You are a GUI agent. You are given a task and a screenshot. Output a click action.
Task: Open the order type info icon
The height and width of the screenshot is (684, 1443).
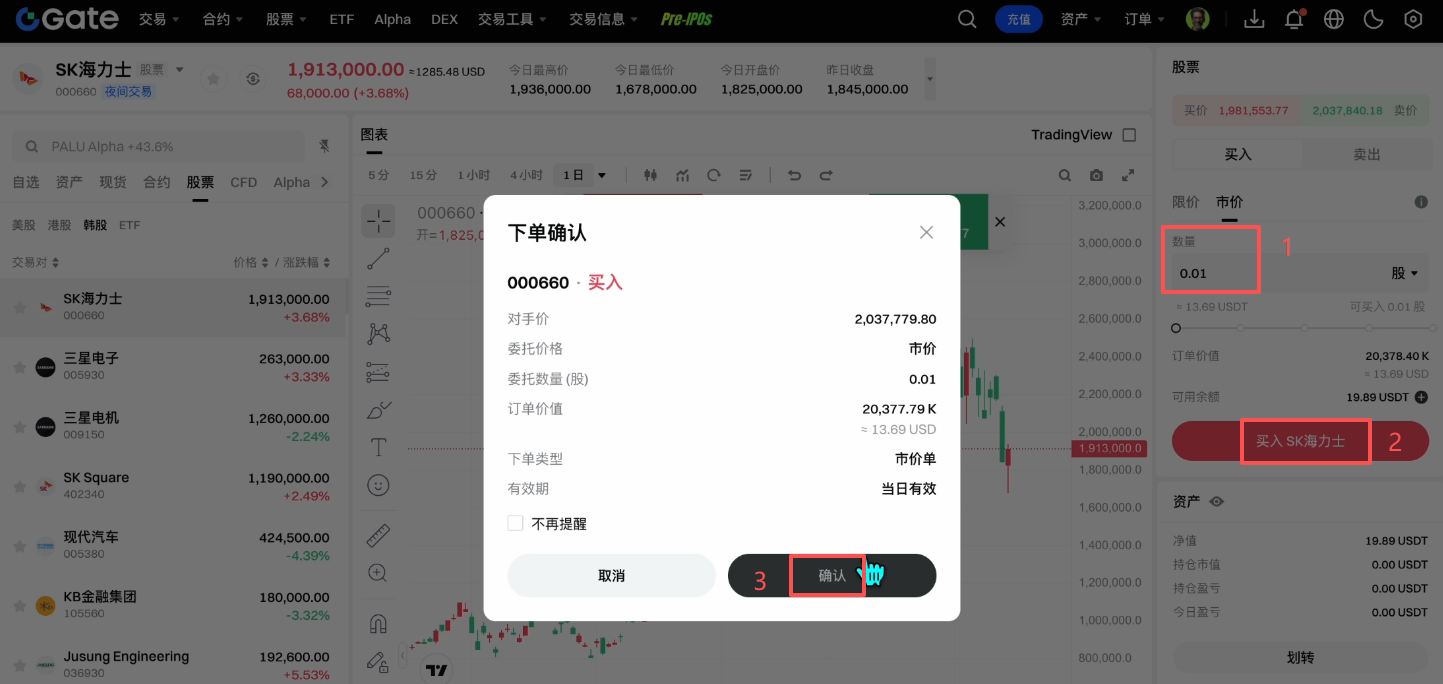coord(1421,202)
